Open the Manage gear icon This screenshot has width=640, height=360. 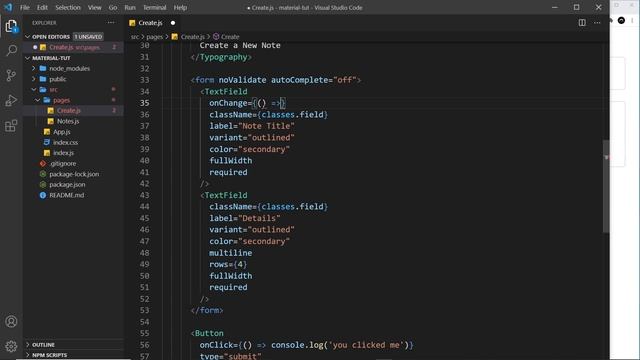pos(11,346)
